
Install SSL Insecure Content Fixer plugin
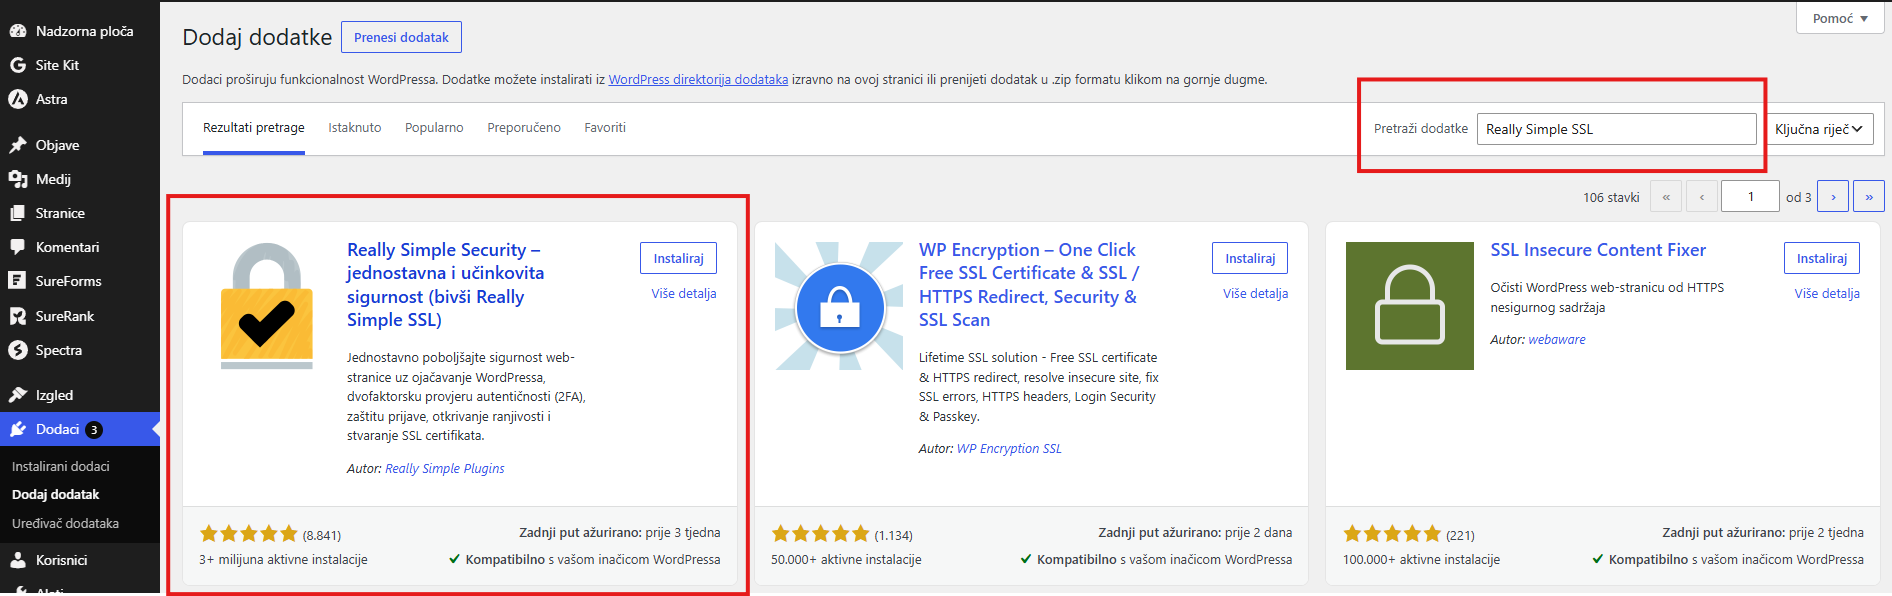(x=1822, y=258)
